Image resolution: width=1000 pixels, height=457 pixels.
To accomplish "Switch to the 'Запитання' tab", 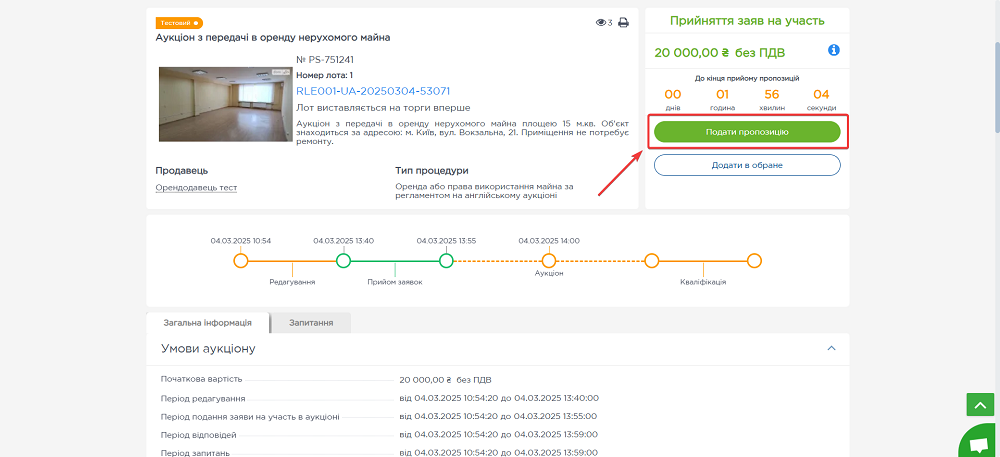I will 311,322.
